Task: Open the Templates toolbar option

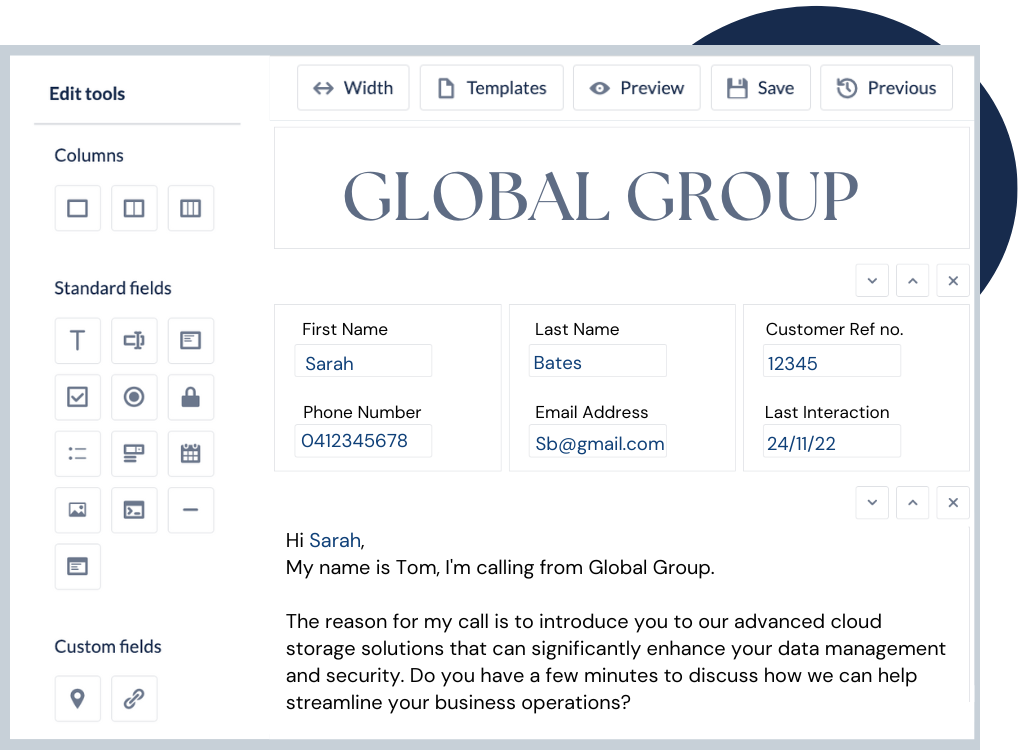Action: (x=491, y=88)
